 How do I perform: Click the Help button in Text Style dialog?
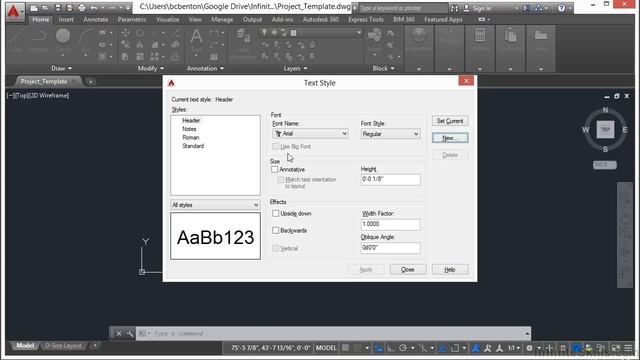point(450,269)
